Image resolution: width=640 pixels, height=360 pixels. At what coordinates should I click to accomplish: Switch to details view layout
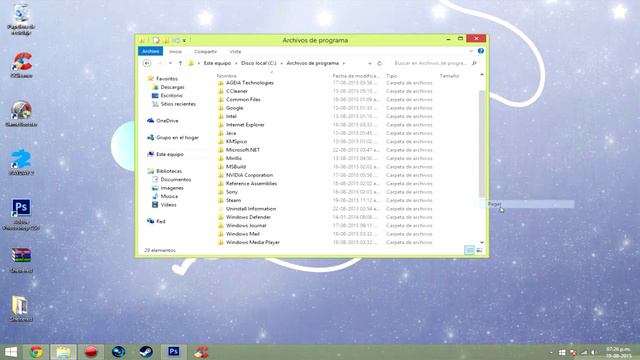pos(469,250)
